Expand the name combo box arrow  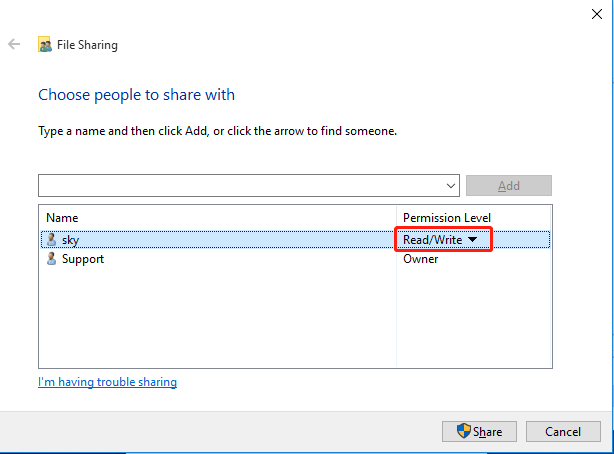point(451,186)
